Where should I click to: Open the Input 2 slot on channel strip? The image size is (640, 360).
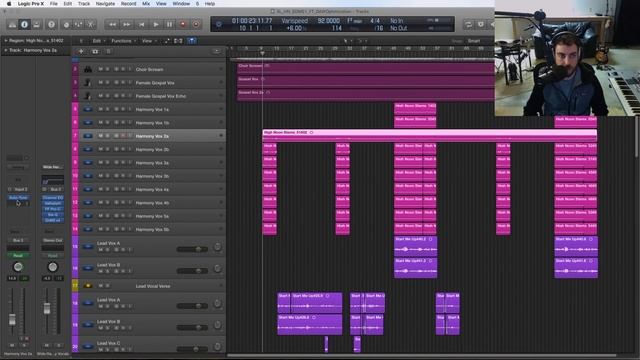click(x=20, y=189)
